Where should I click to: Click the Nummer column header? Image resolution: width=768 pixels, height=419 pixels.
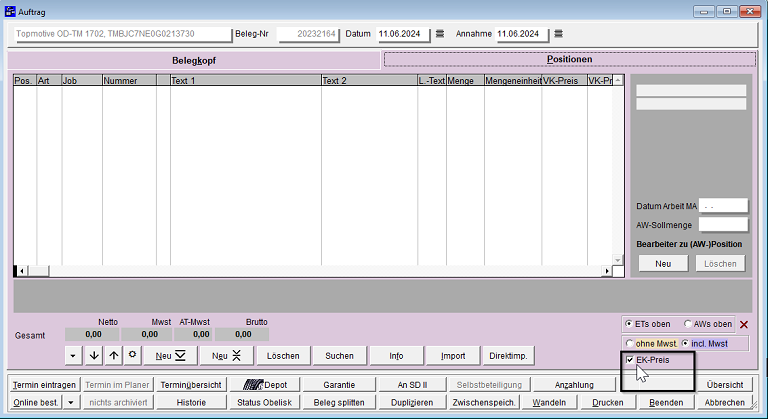(129, 80)
